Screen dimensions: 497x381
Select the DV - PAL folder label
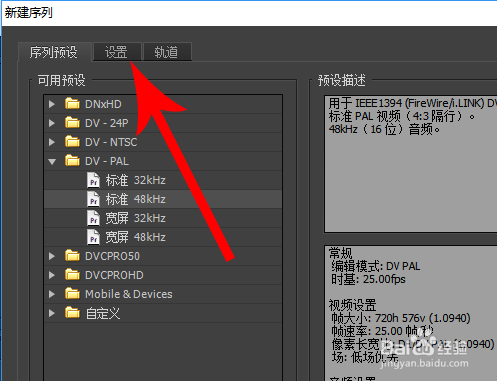point(107,161)
